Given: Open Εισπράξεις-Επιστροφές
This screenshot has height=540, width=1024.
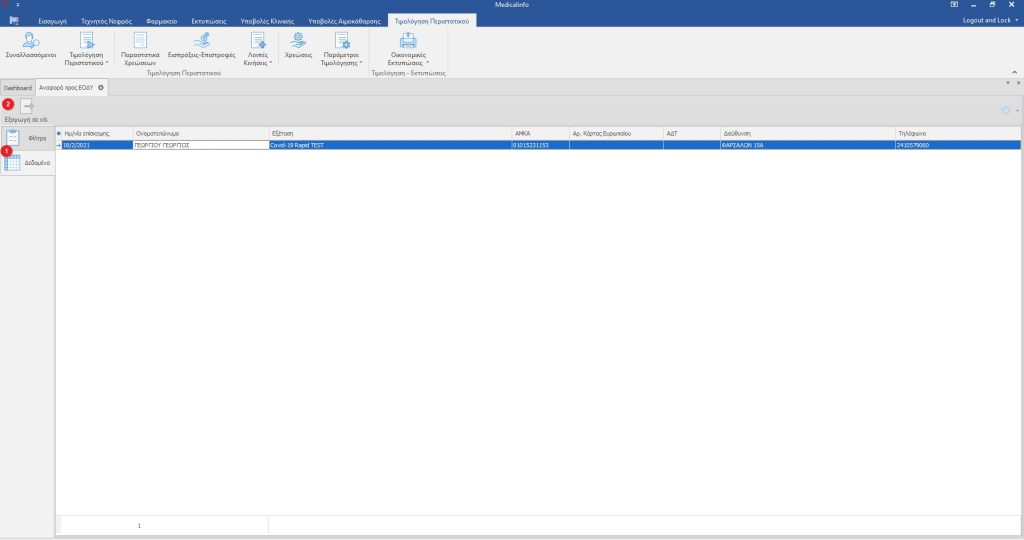Looking at the screenshot, I should [x=201, y=46].
